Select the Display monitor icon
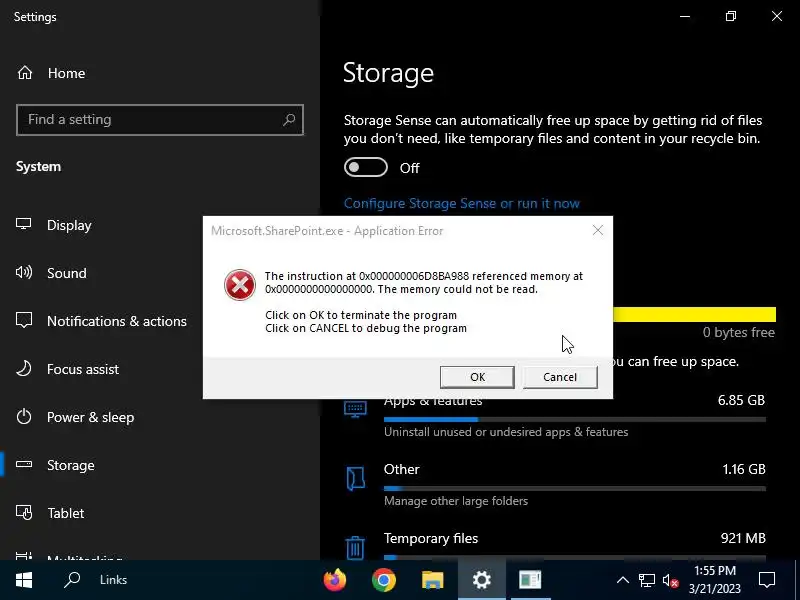Image resolution: width=800 pixels, height=600 pixels. point(23,224)
